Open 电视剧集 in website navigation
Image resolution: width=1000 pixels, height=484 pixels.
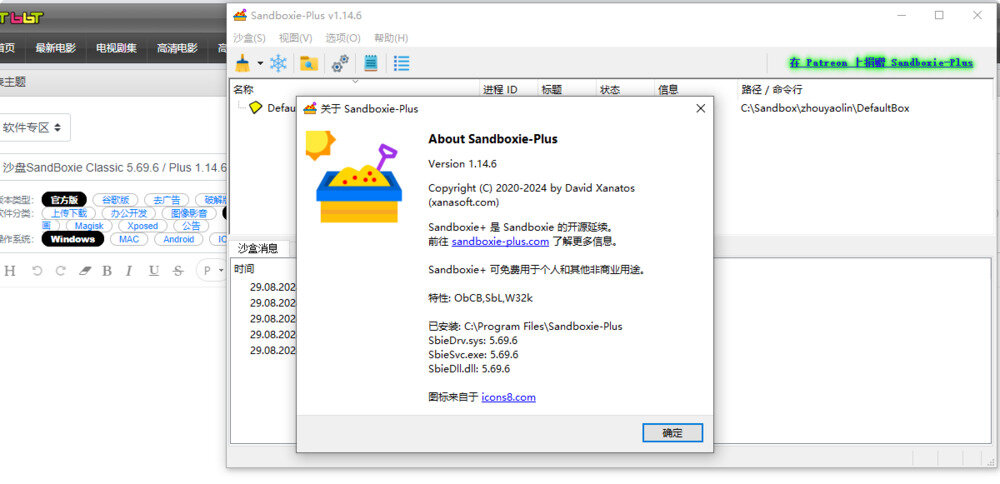click(116, 48)
